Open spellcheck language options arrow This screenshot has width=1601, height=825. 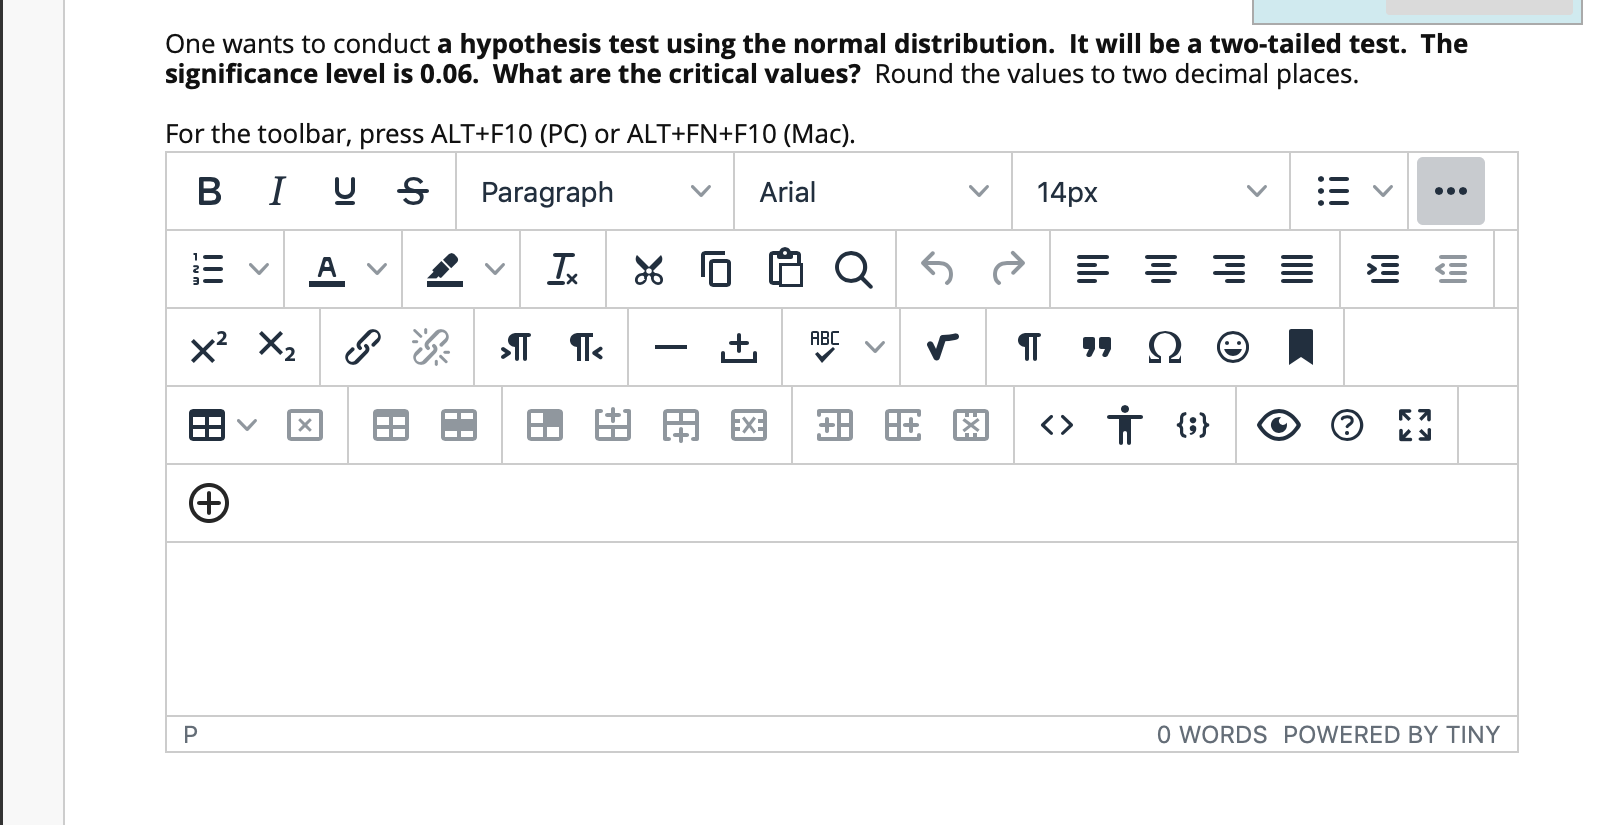pyautogui.click(x=875, y=347)
